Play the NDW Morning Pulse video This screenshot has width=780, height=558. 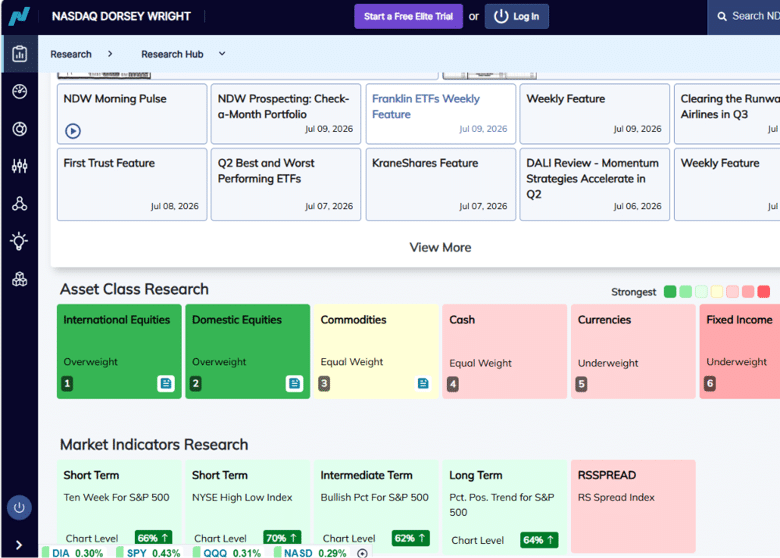click(x=73, y=131)
